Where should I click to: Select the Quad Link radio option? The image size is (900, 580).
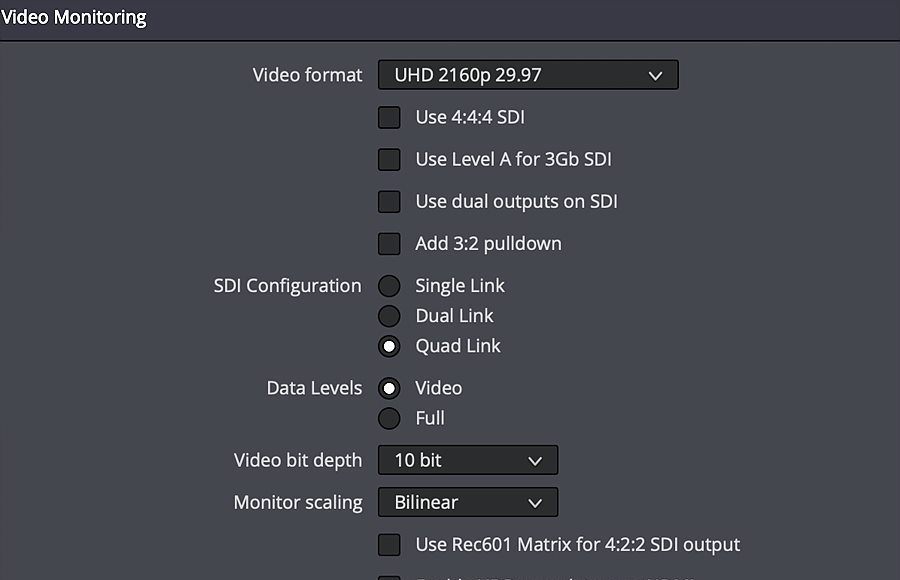[389, 346]
